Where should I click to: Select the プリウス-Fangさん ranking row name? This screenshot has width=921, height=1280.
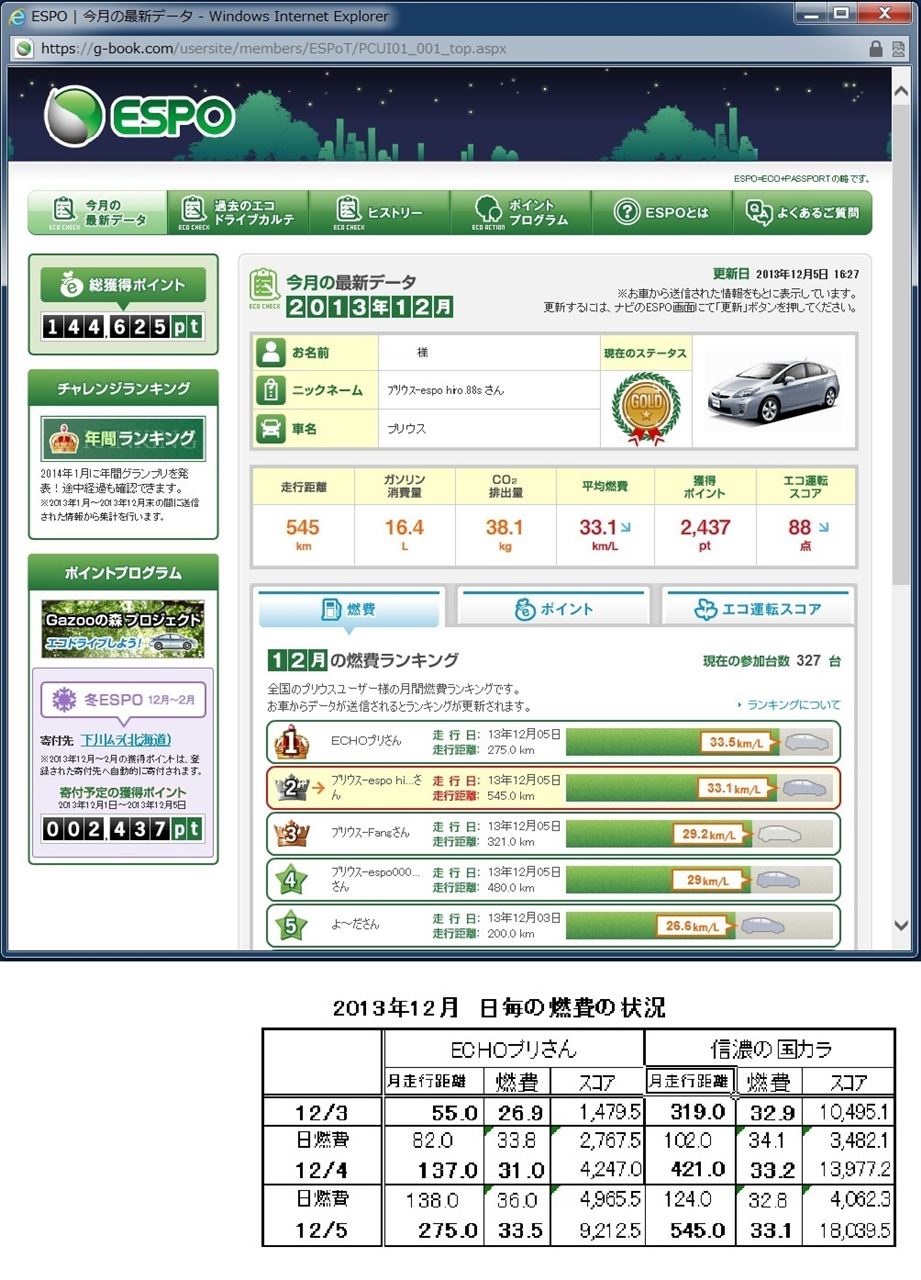coord(370,834)
